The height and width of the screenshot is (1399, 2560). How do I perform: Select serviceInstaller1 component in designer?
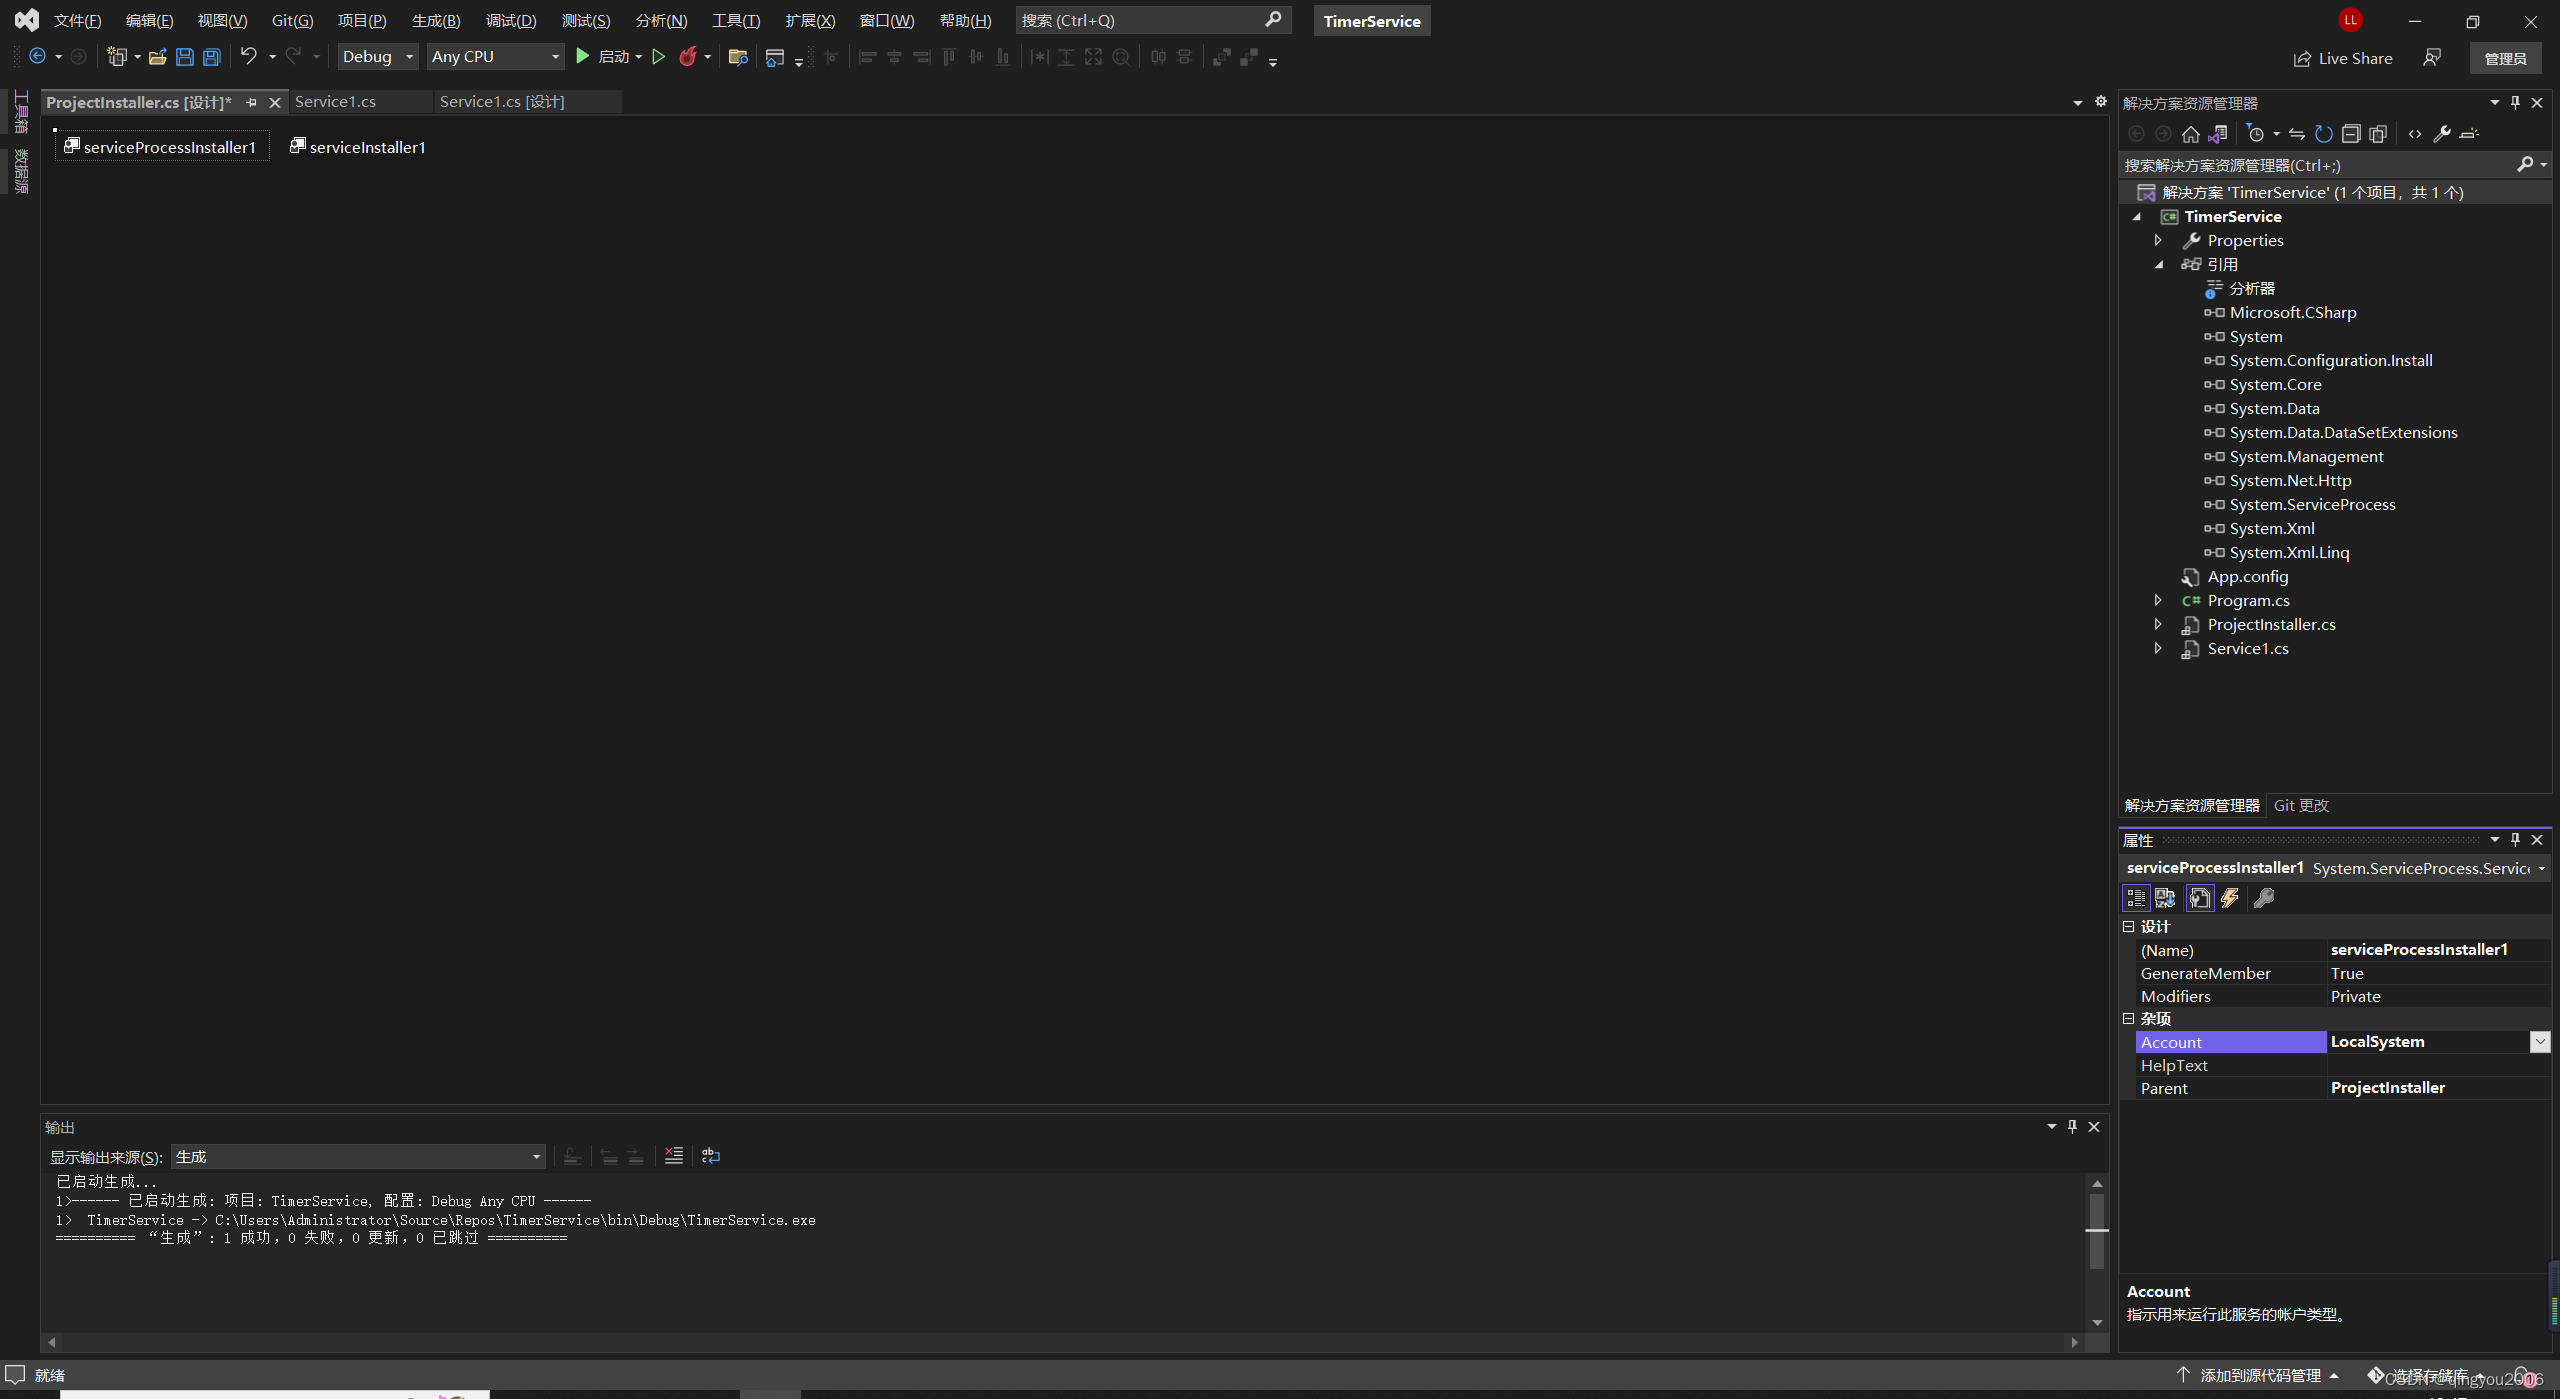(x=357, y=147)
